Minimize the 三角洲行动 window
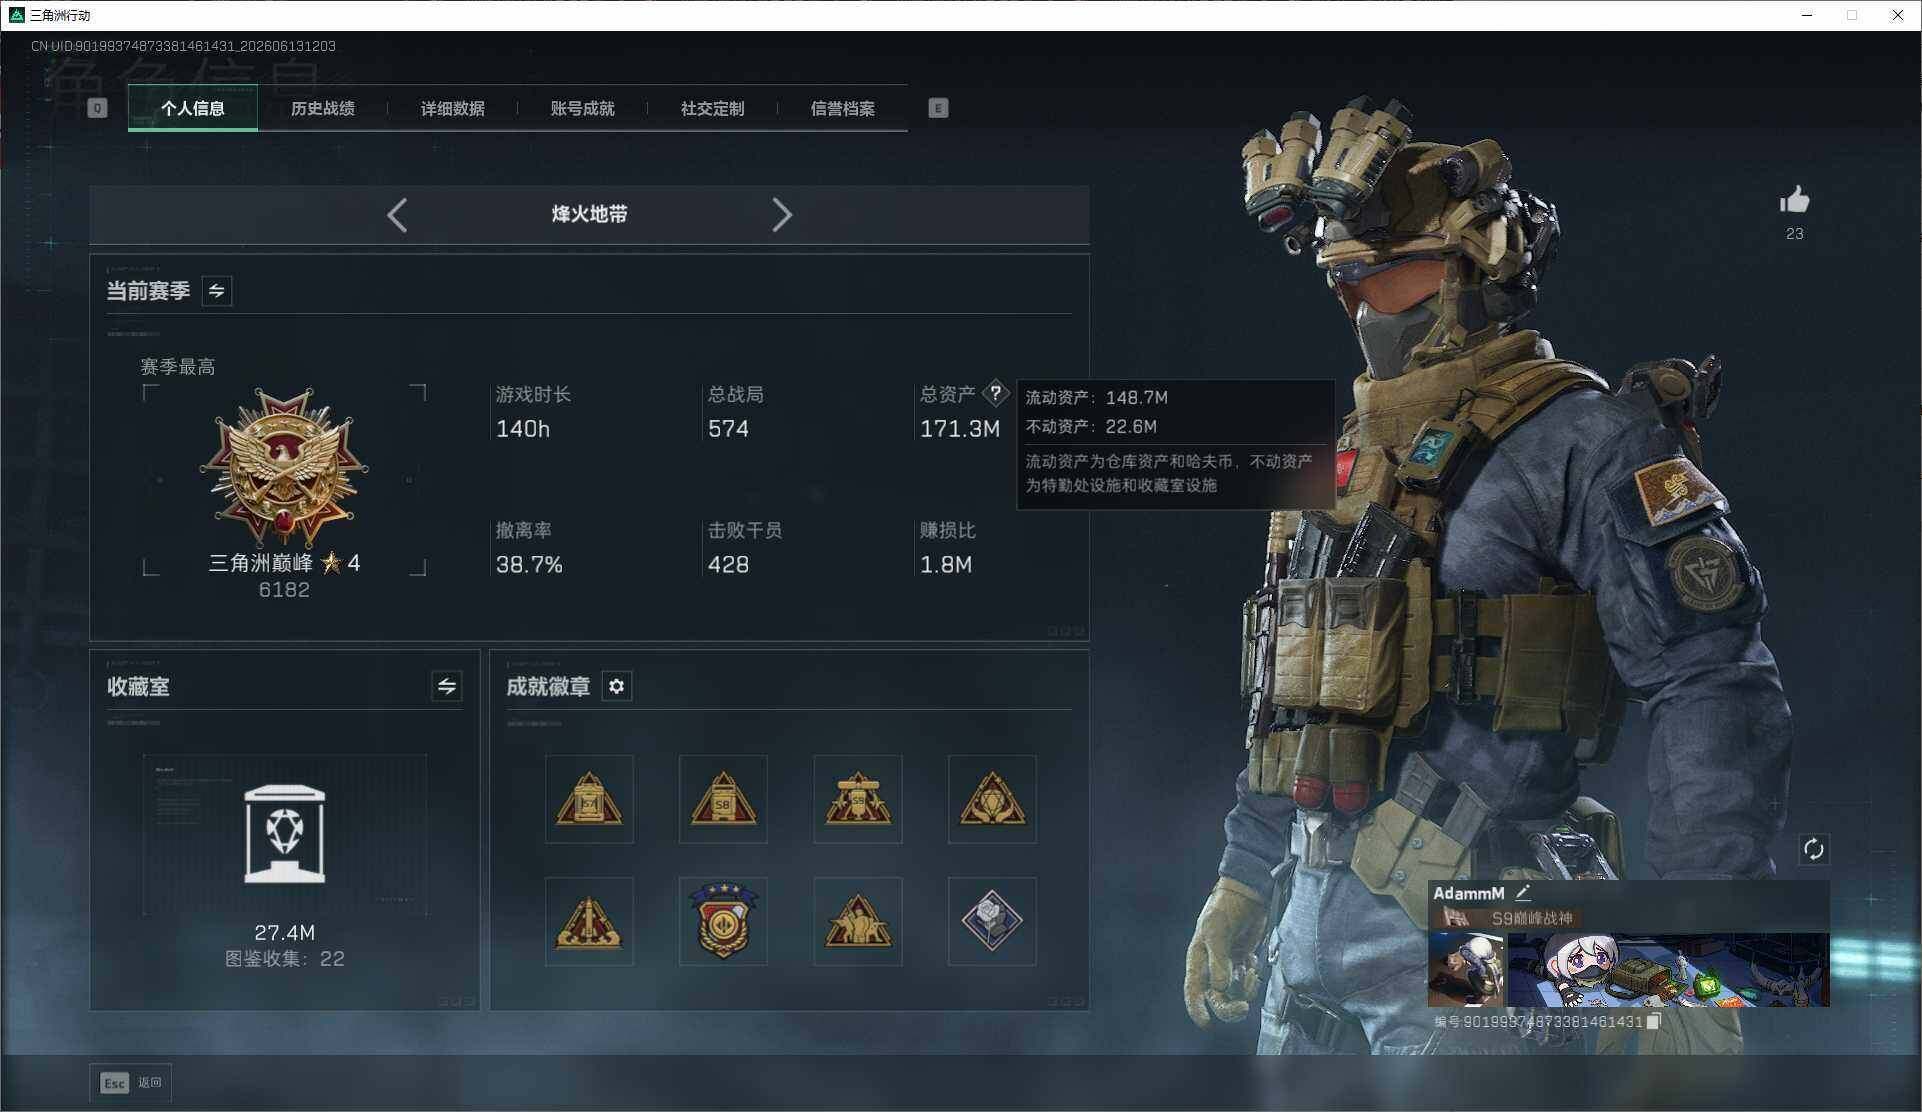Screen dimensions: 1922x1112 (1807, 15)
